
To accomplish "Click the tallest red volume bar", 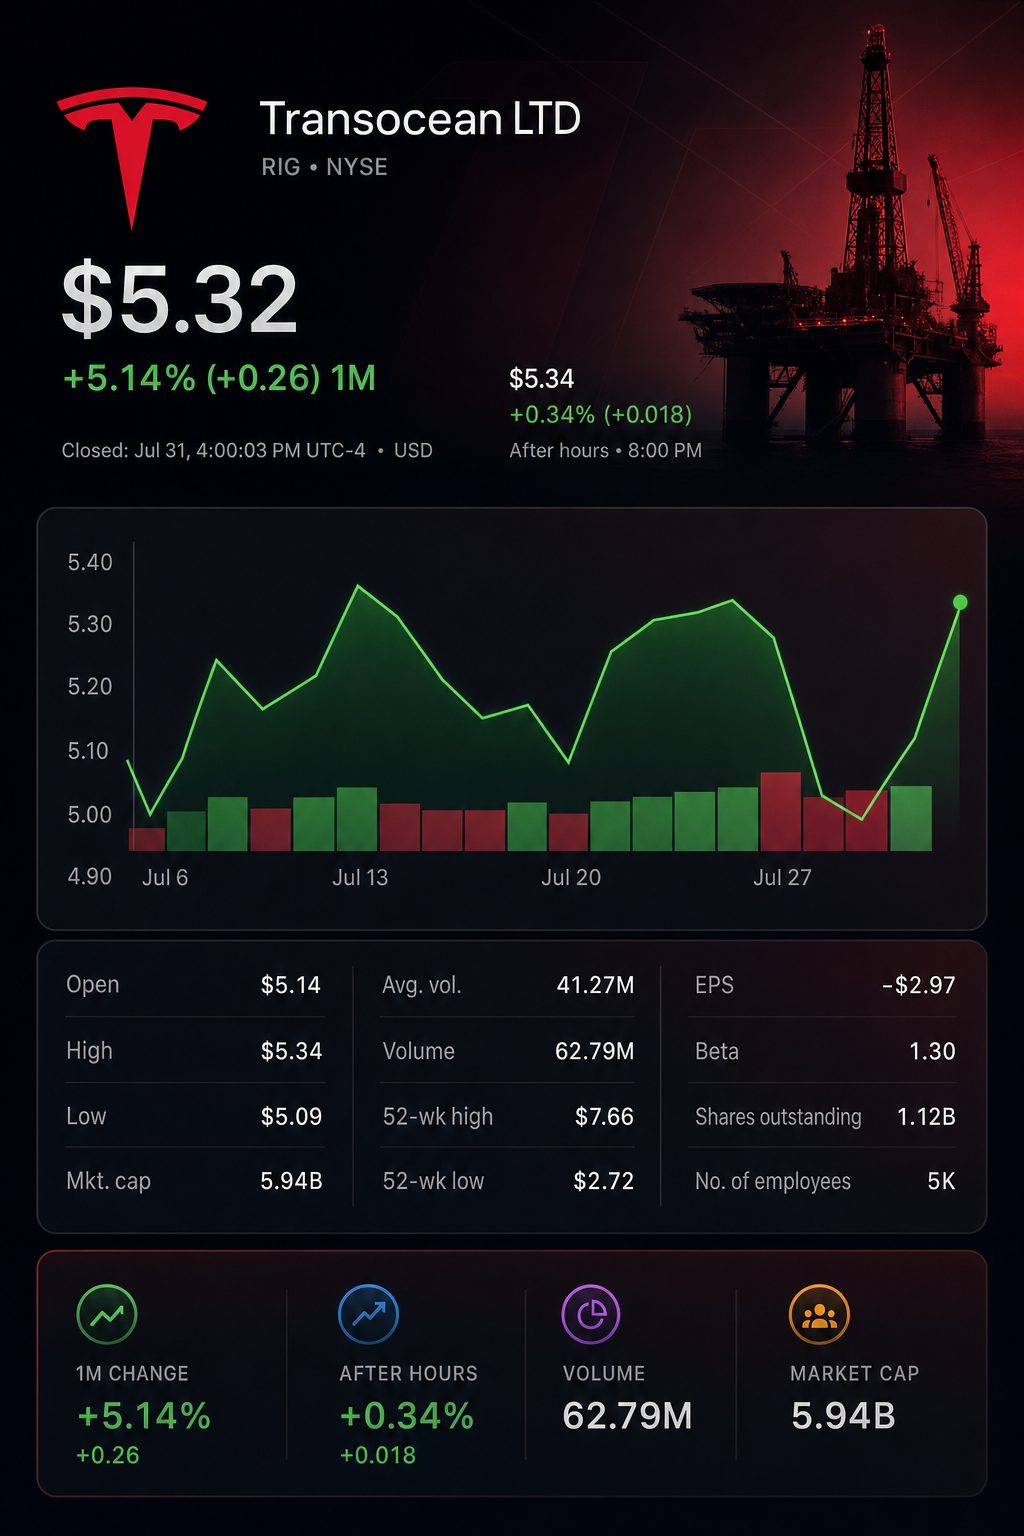I will (780, 811).
